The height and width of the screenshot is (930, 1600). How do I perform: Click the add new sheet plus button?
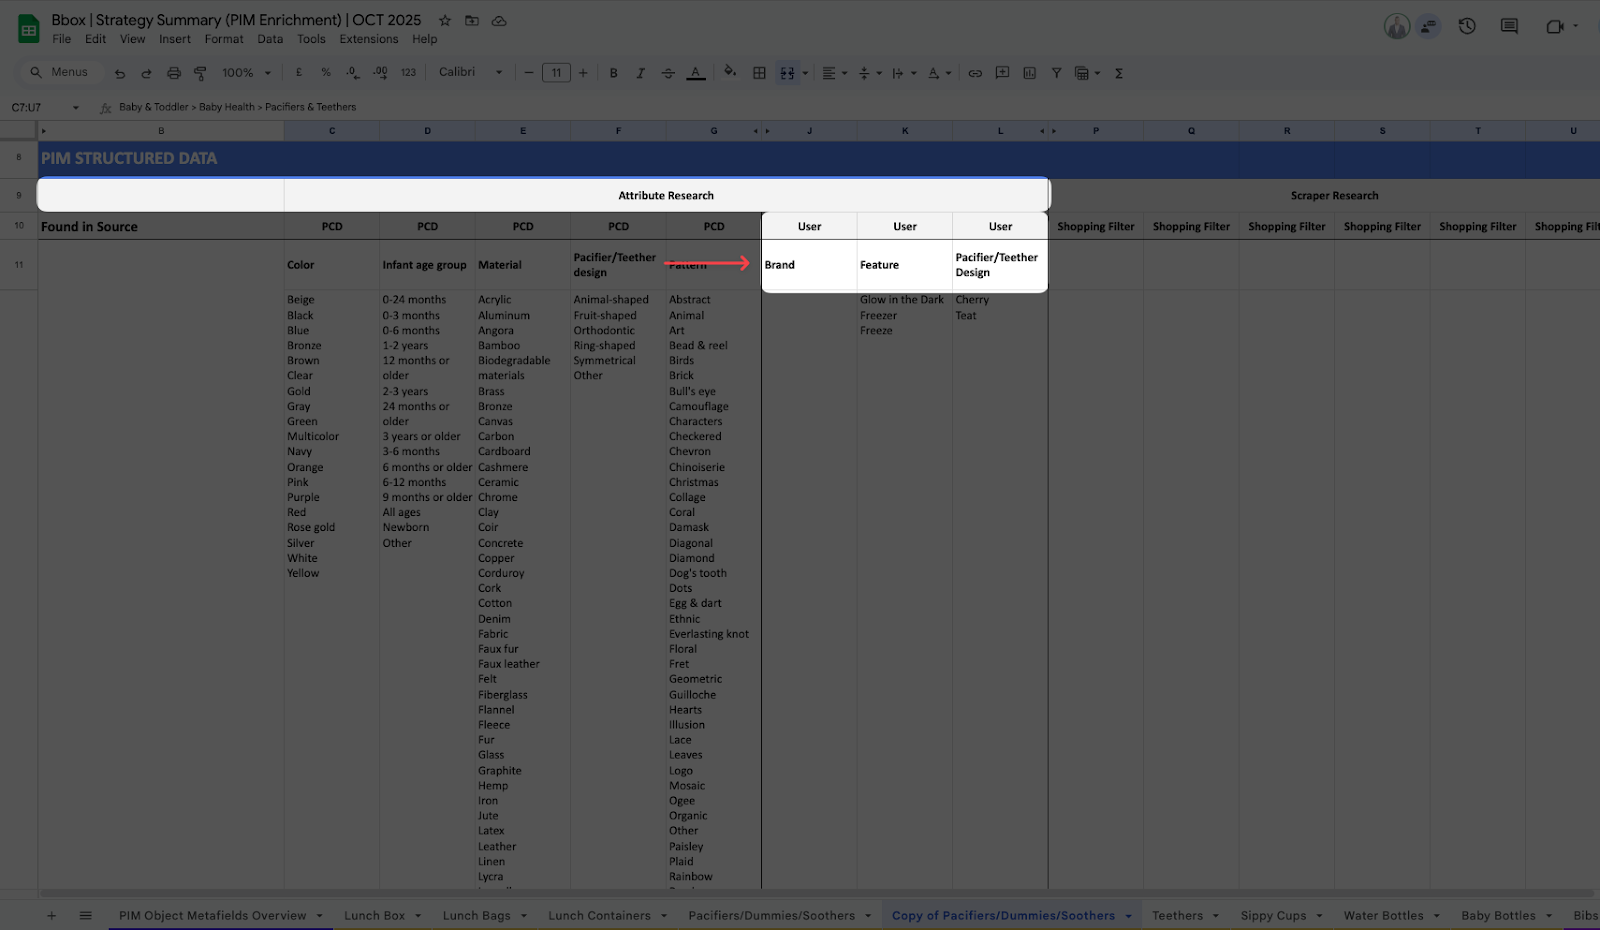[x=51, y=916]
